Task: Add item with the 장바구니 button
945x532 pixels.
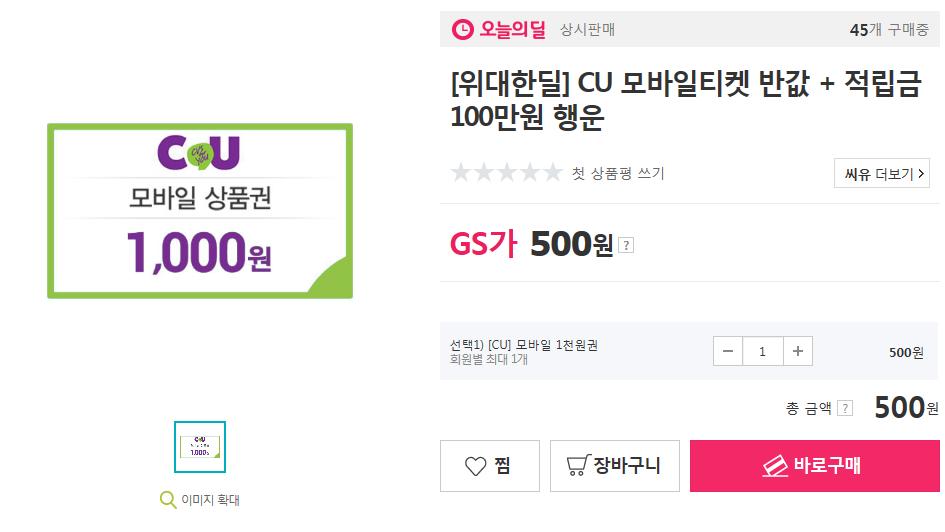Action: point(615,466)
